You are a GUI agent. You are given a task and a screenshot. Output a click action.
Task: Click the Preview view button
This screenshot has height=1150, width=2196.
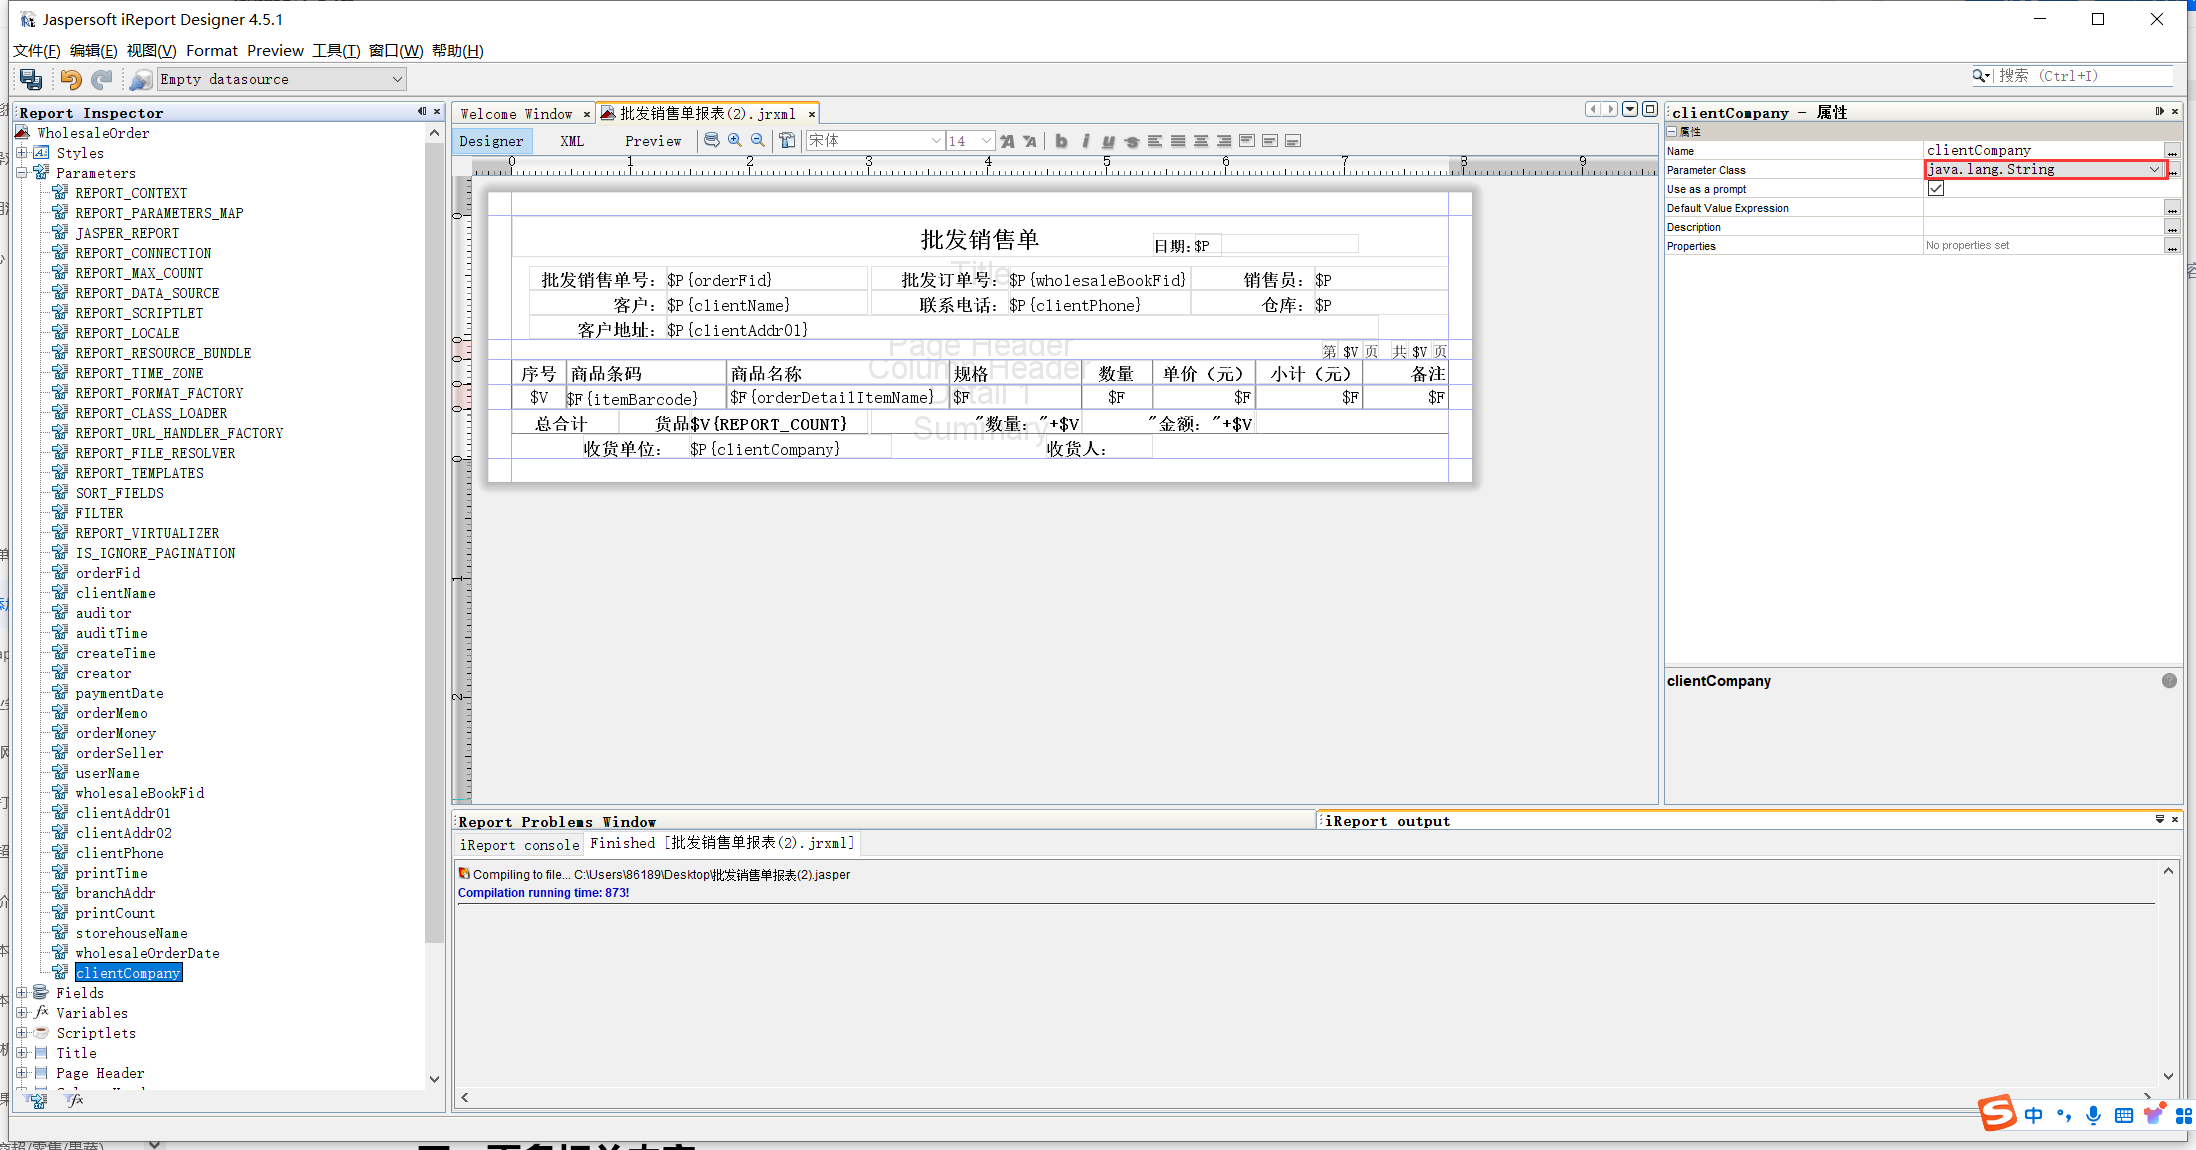pyautogui.click(x=653, y=141)
